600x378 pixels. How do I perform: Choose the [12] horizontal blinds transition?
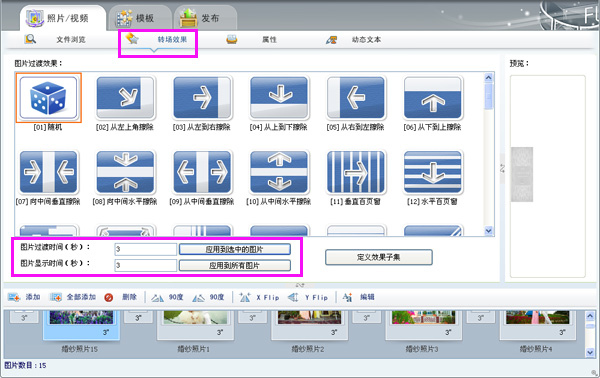point(433,172)
